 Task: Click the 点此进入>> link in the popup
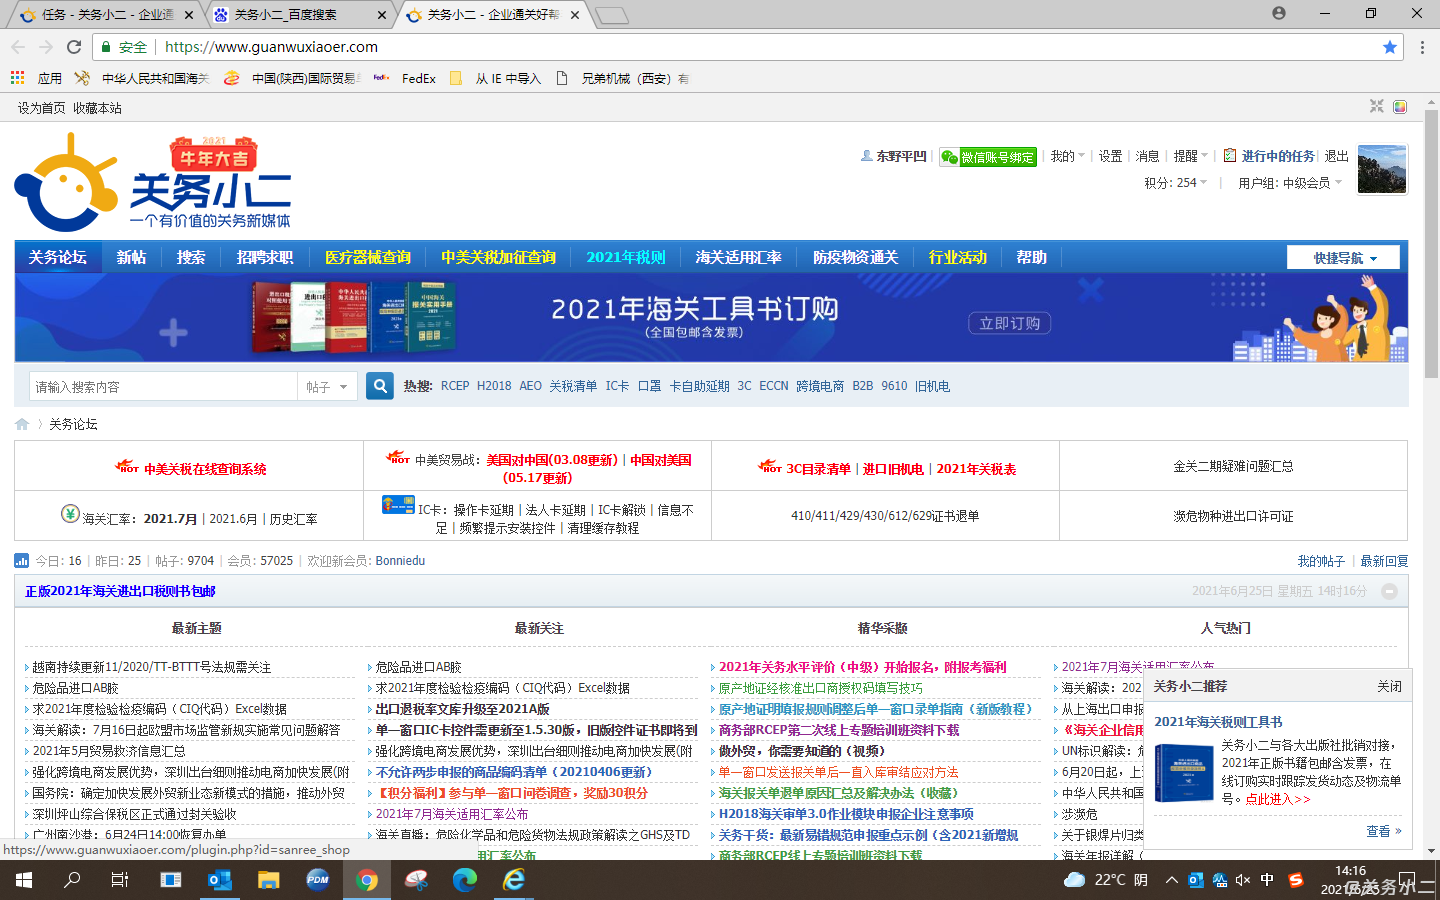(x=1278, y=799)
